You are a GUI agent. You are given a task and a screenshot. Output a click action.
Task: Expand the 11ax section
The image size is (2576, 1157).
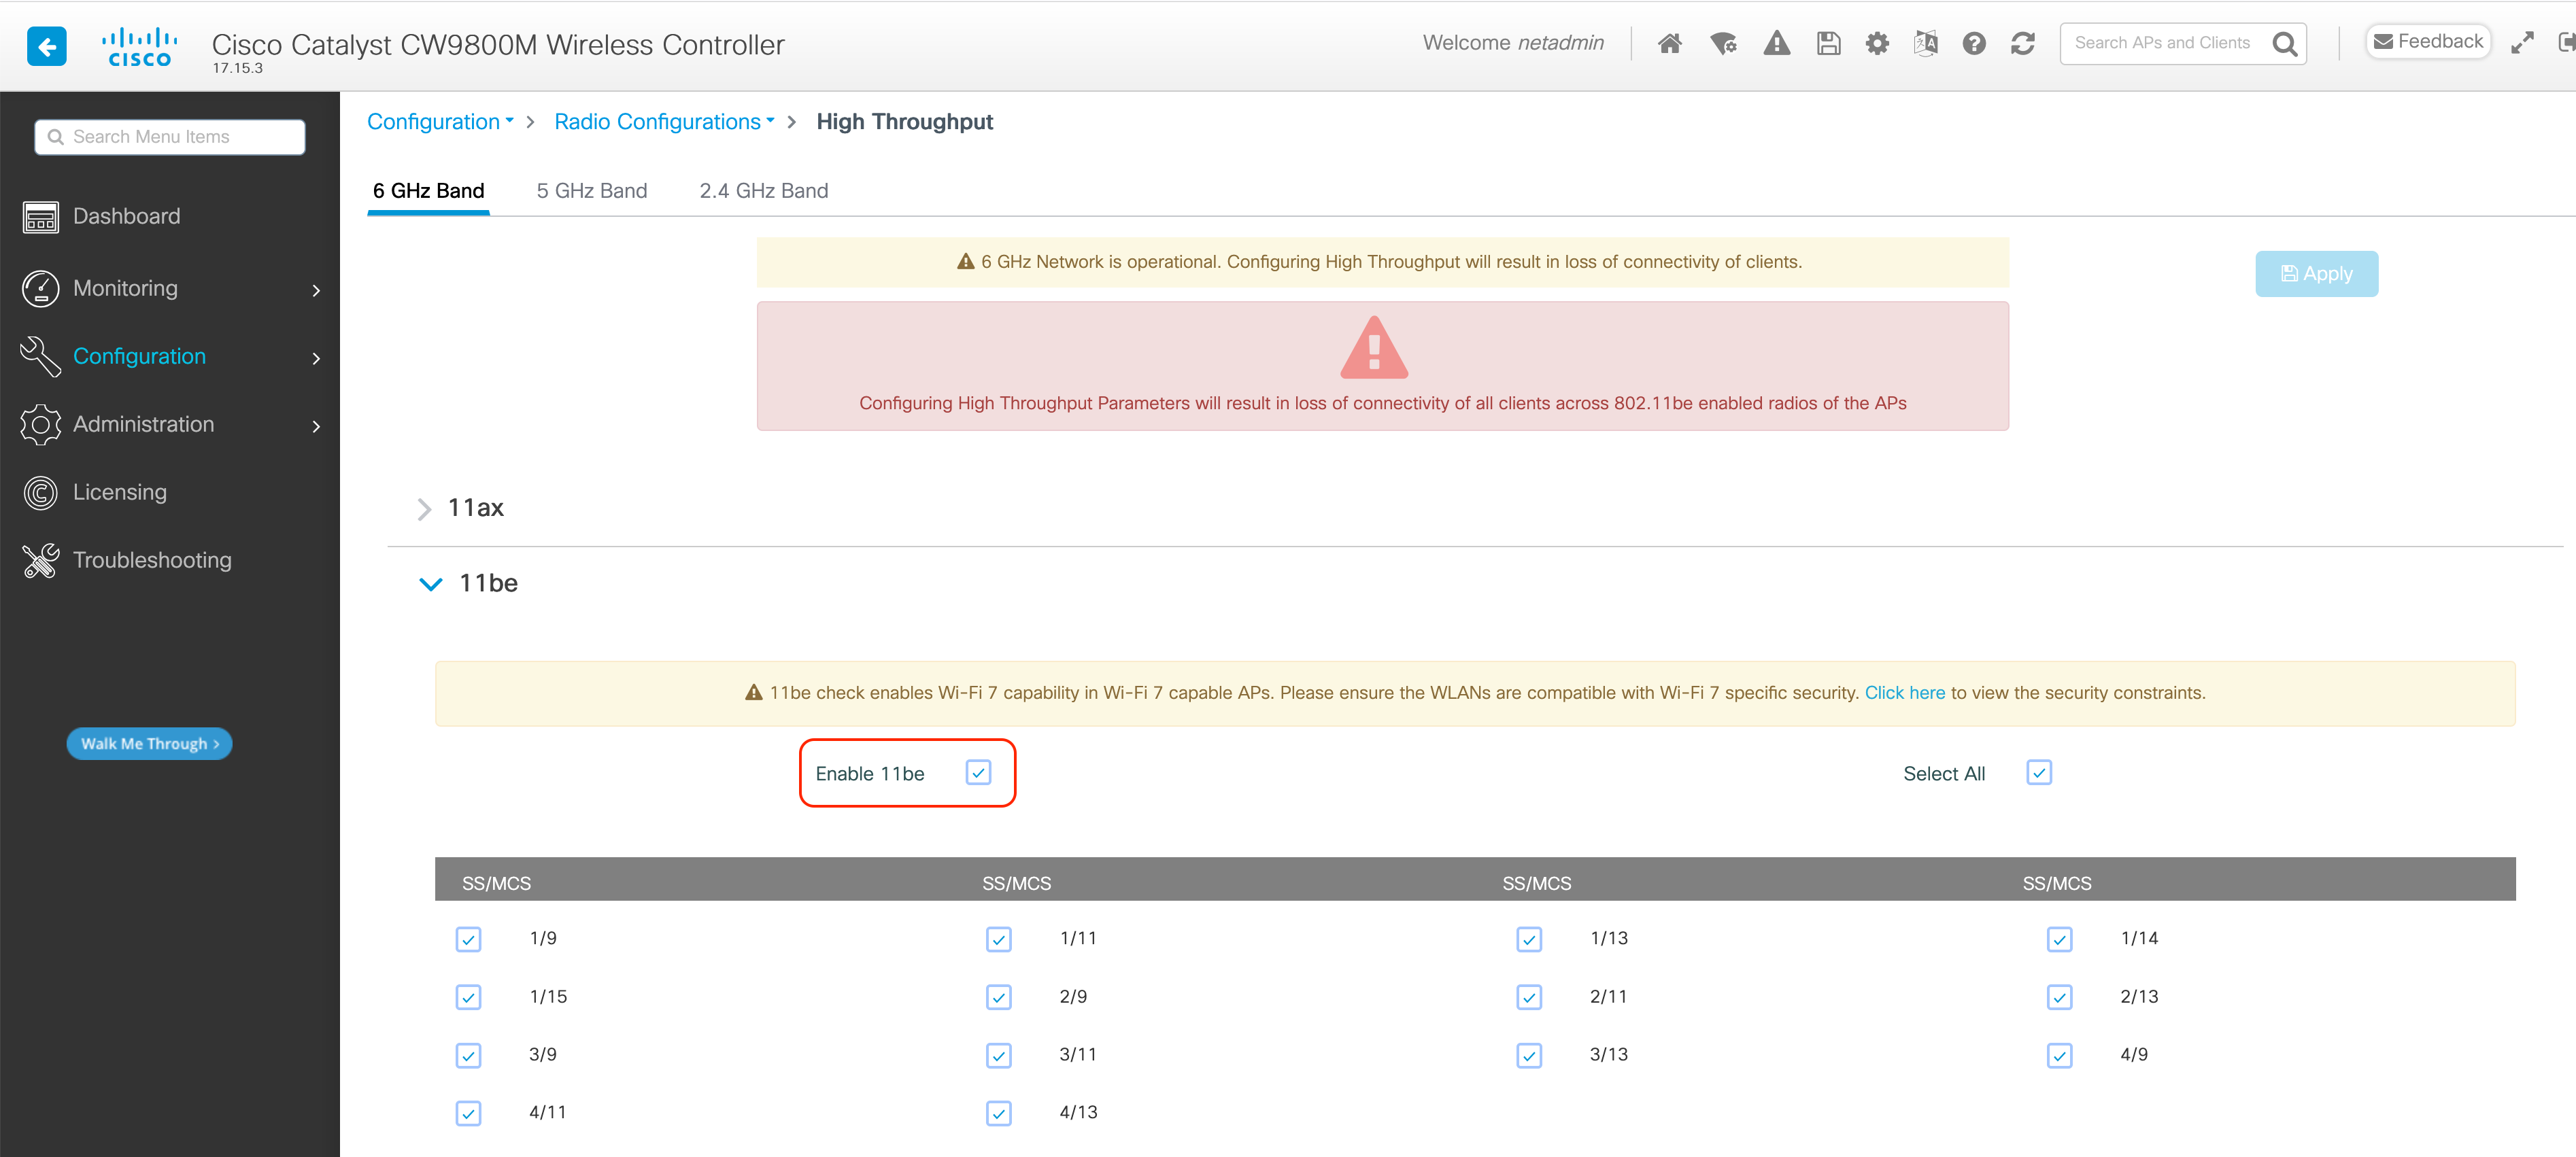[x=424, y=509]
